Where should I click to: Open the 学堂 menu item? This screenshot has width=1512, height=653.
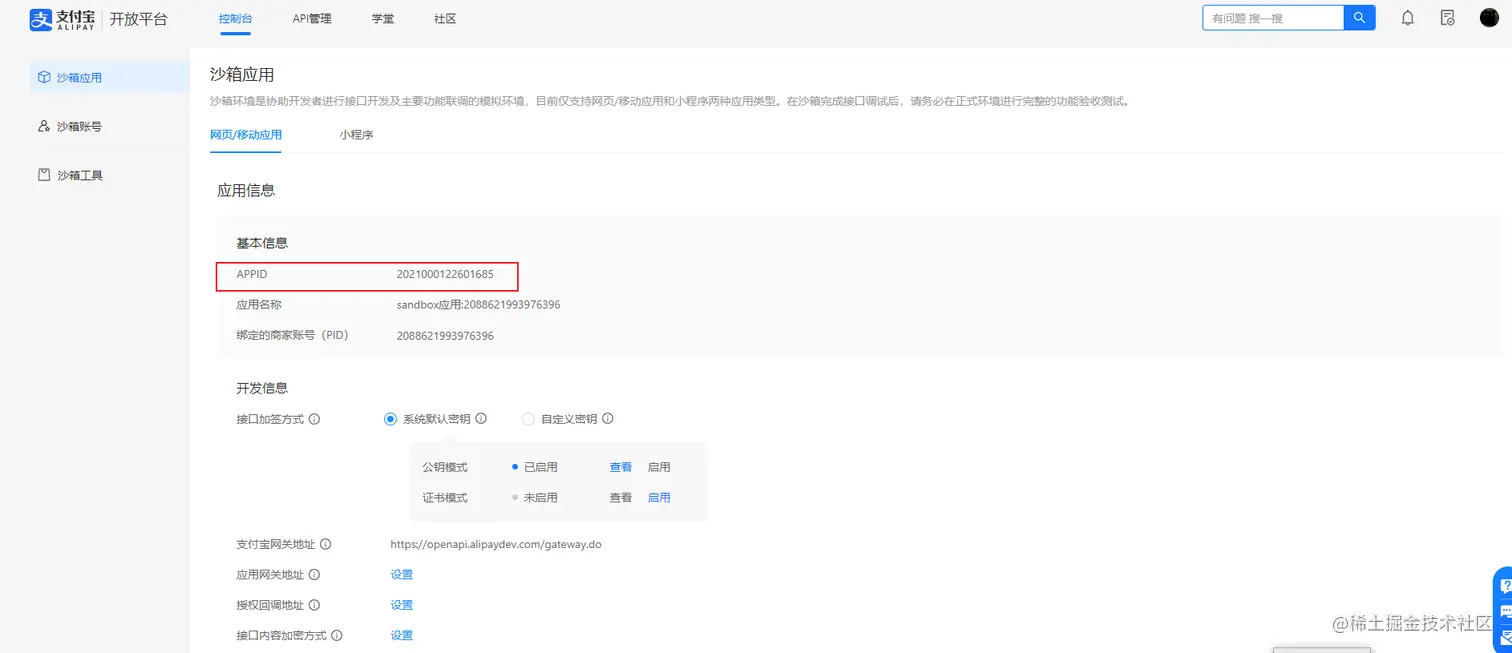point(383,18)
